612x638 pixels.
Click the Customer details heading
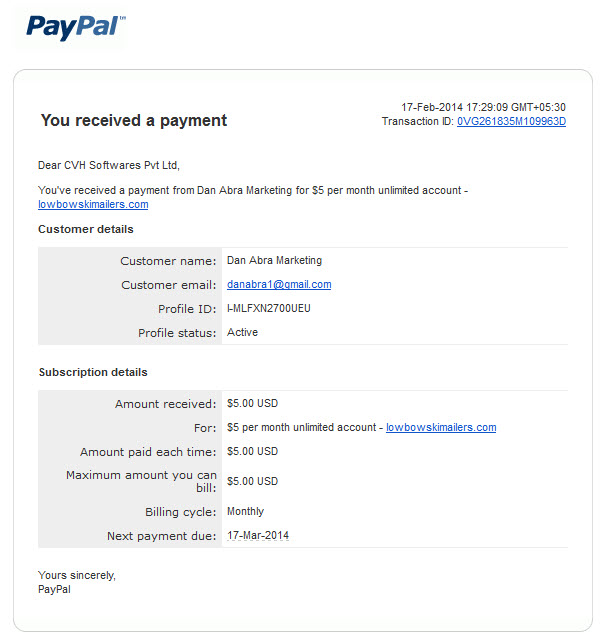85,229
